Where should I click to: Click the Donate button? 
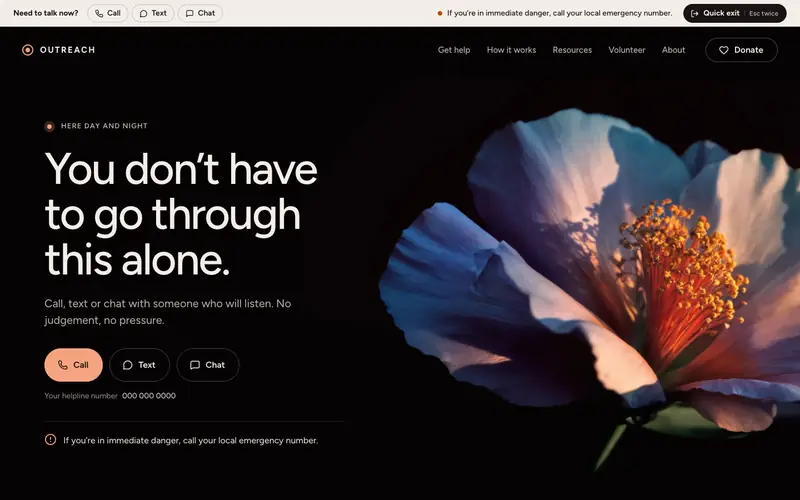741,50
